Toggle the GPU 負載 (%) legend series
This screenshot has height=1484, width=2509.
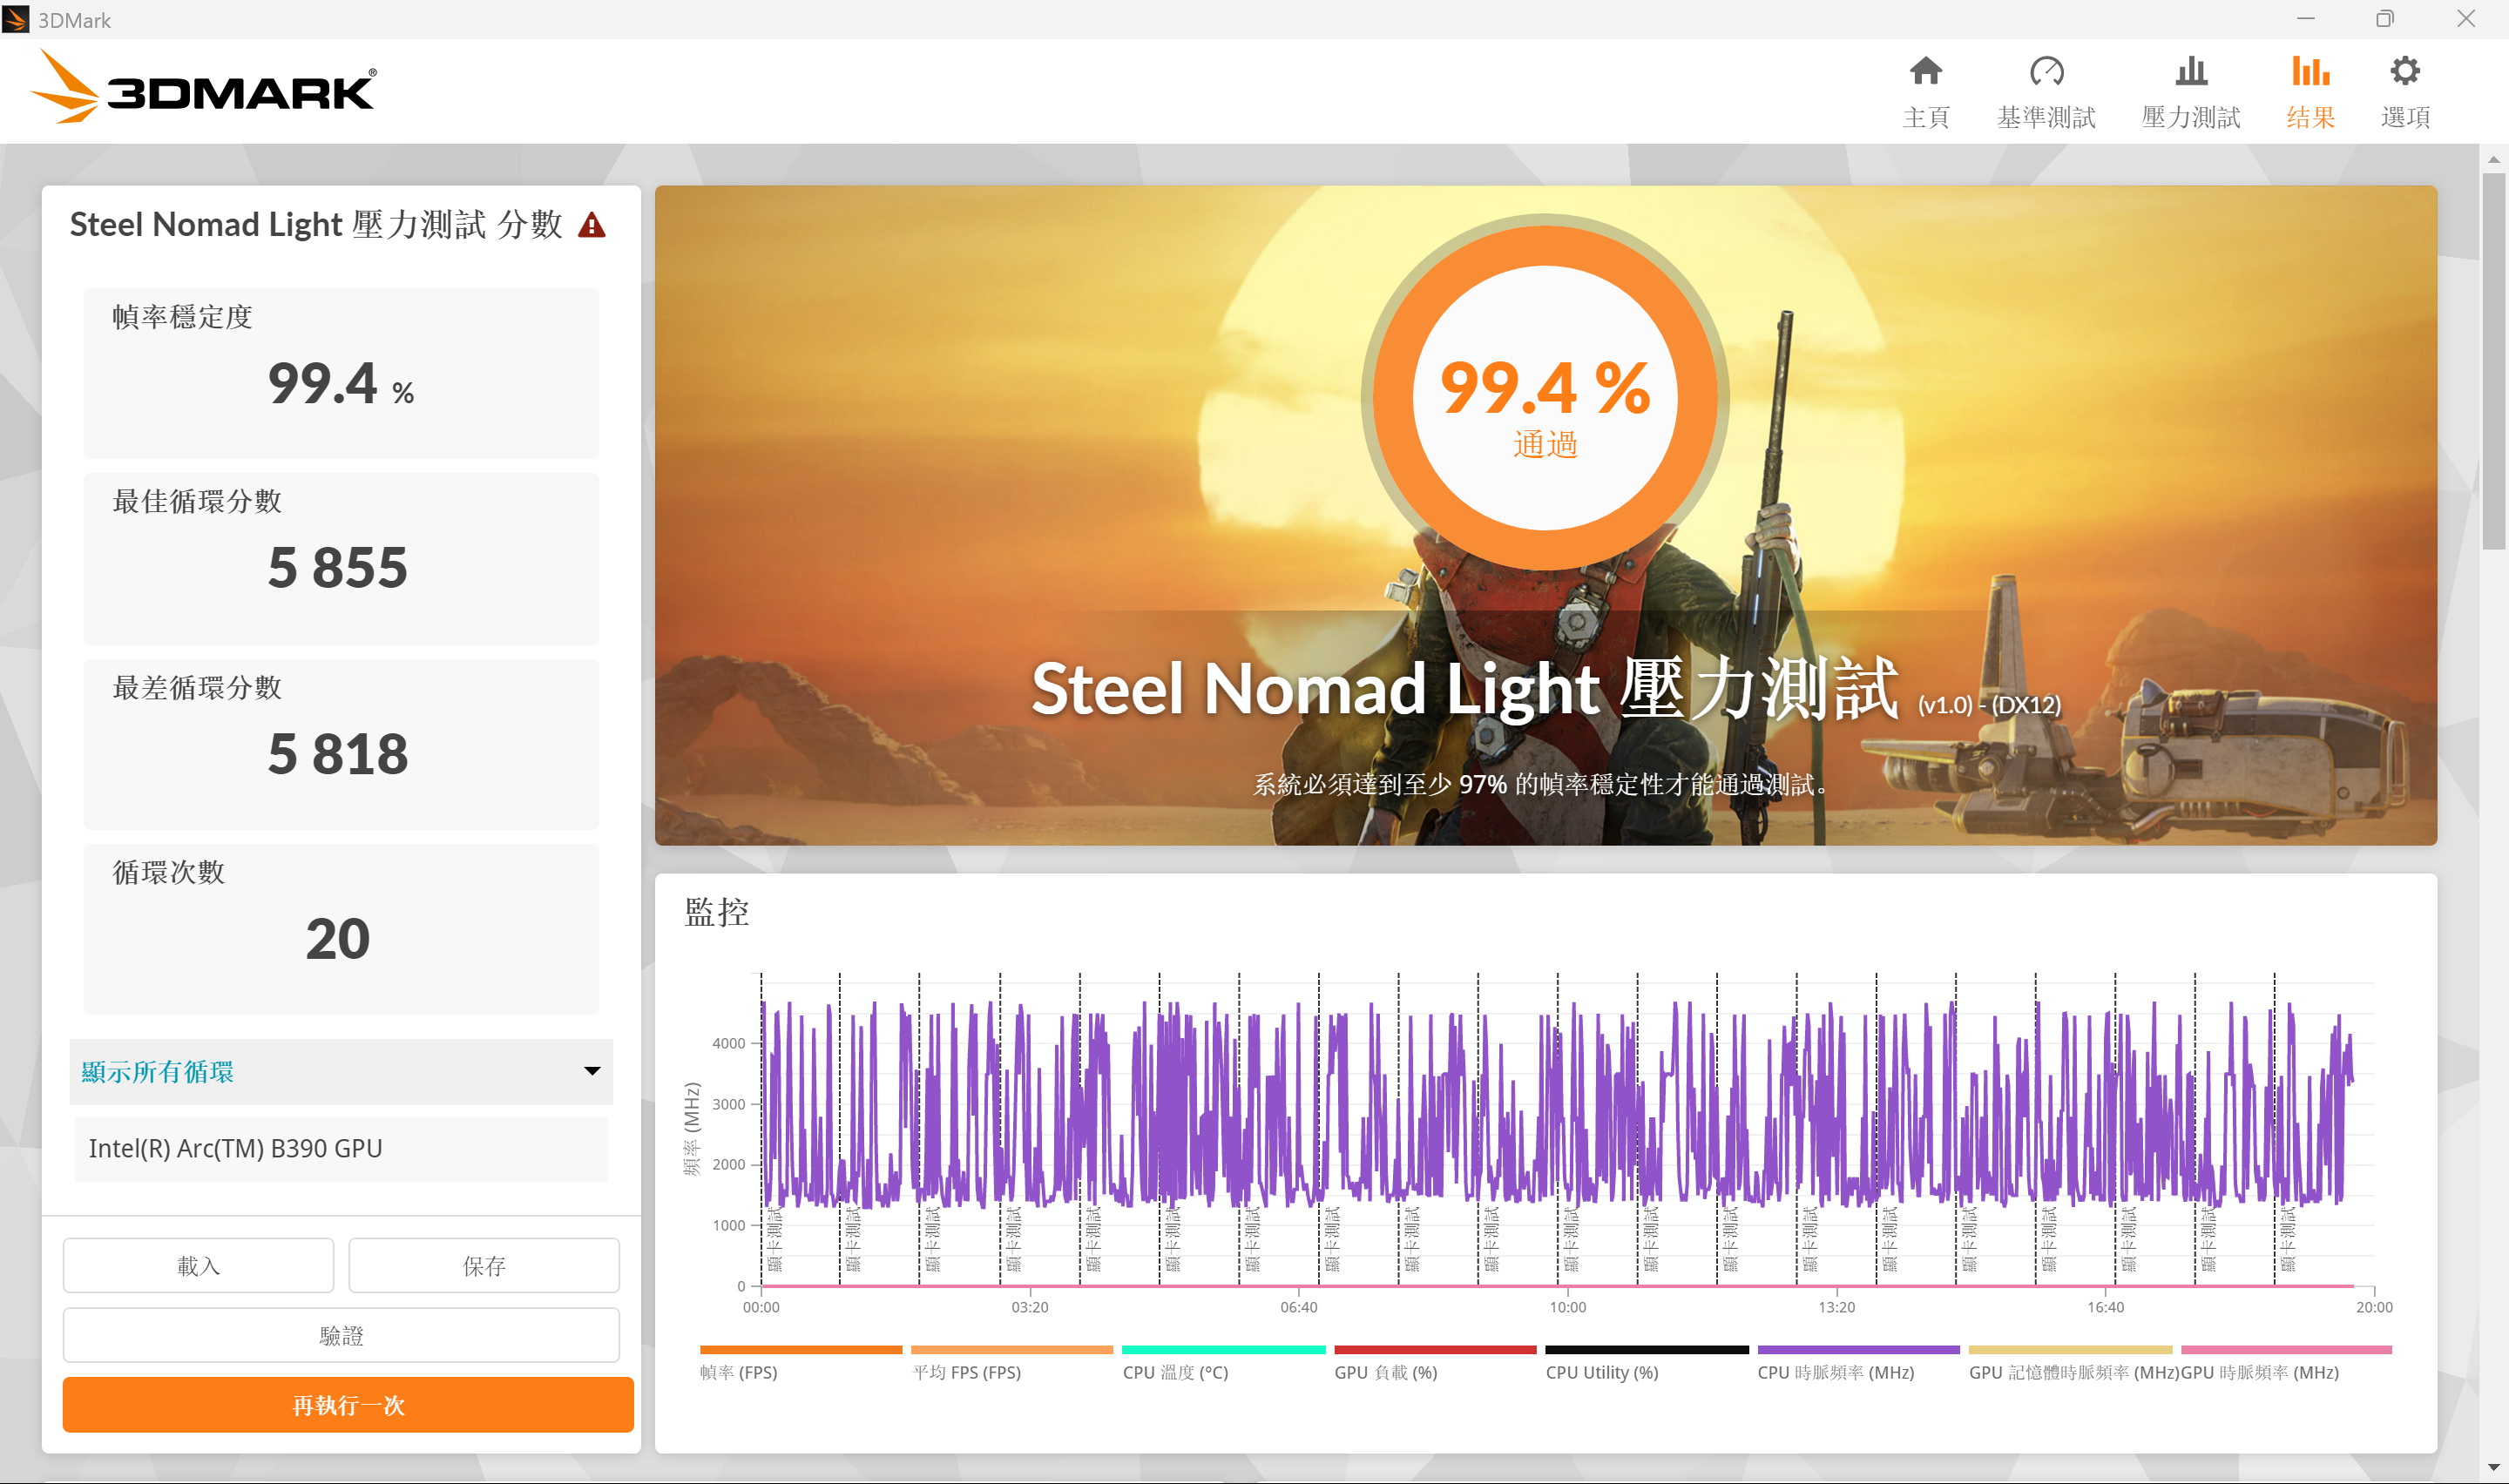(x=1385, y=1372)
